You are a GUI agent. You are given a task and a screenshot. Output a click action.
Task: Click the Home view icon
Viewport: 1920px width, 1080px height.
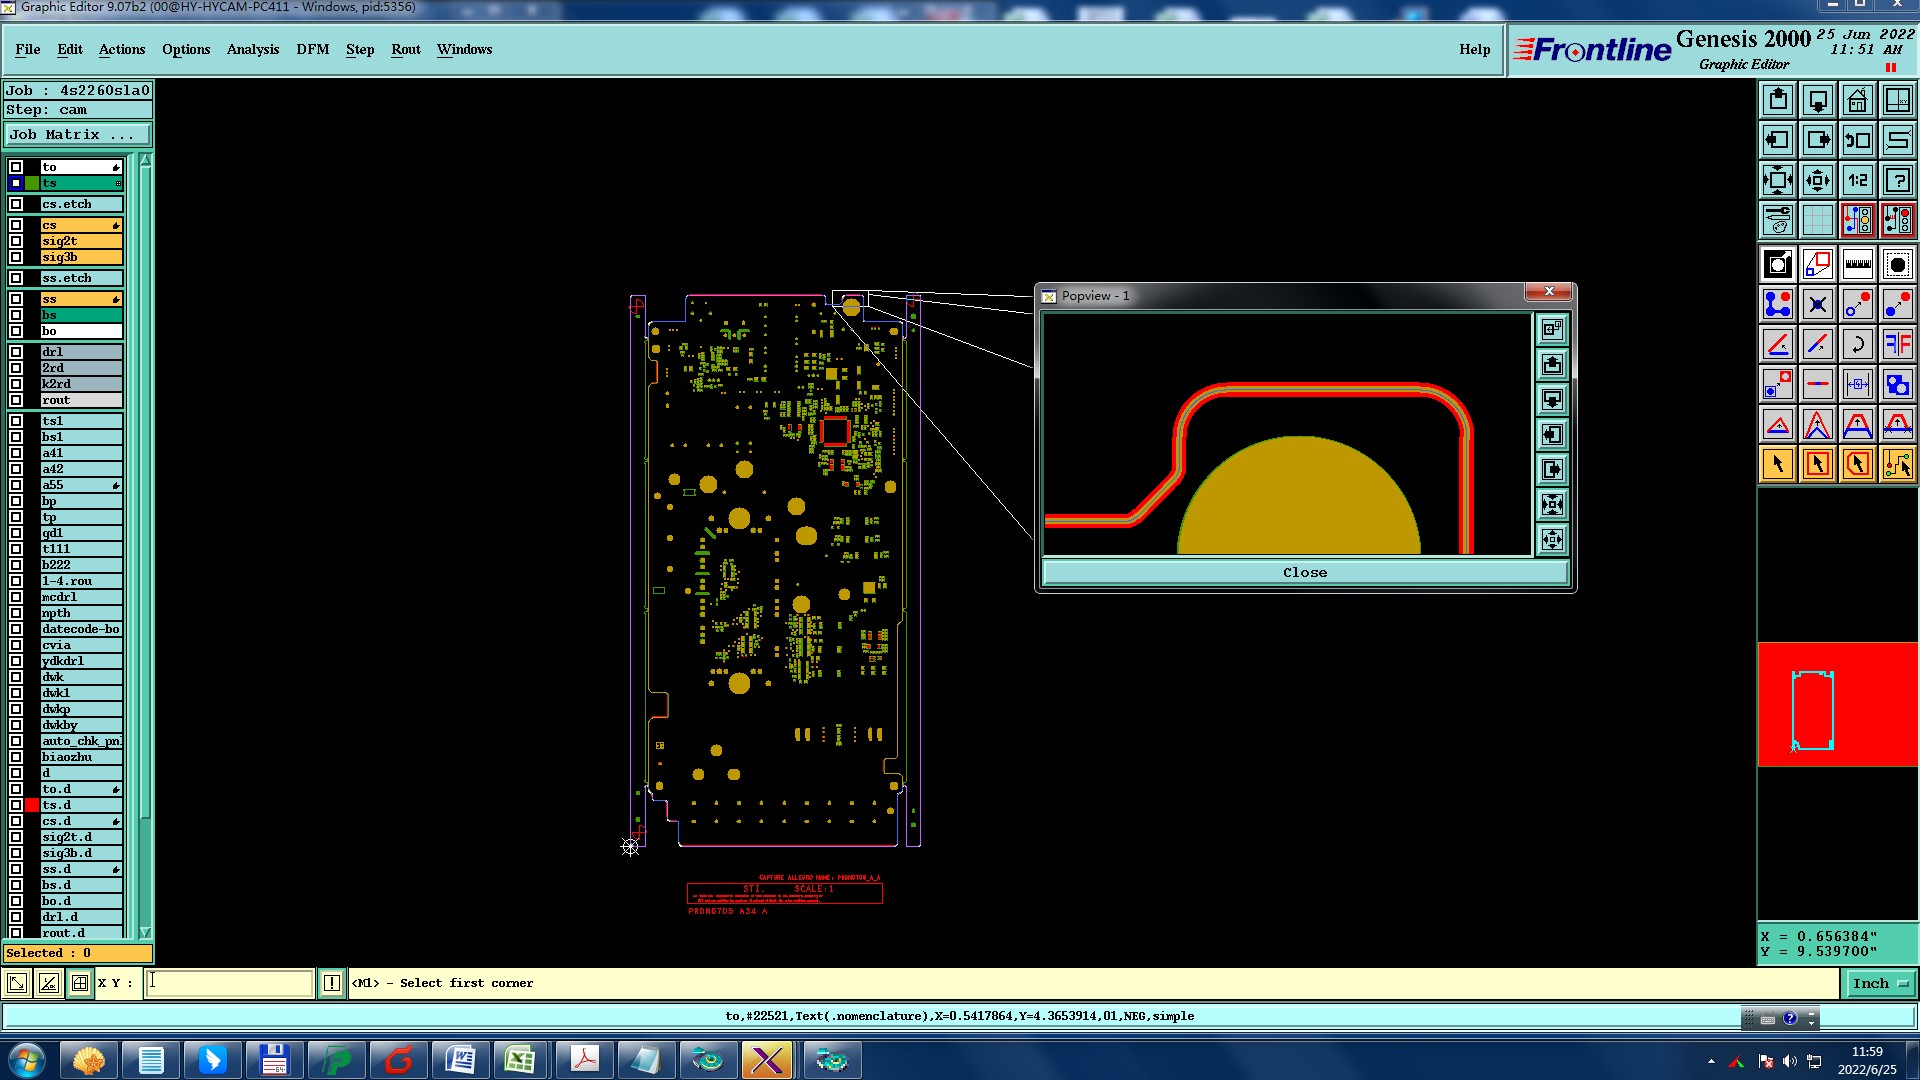(x=1857, y=100)
